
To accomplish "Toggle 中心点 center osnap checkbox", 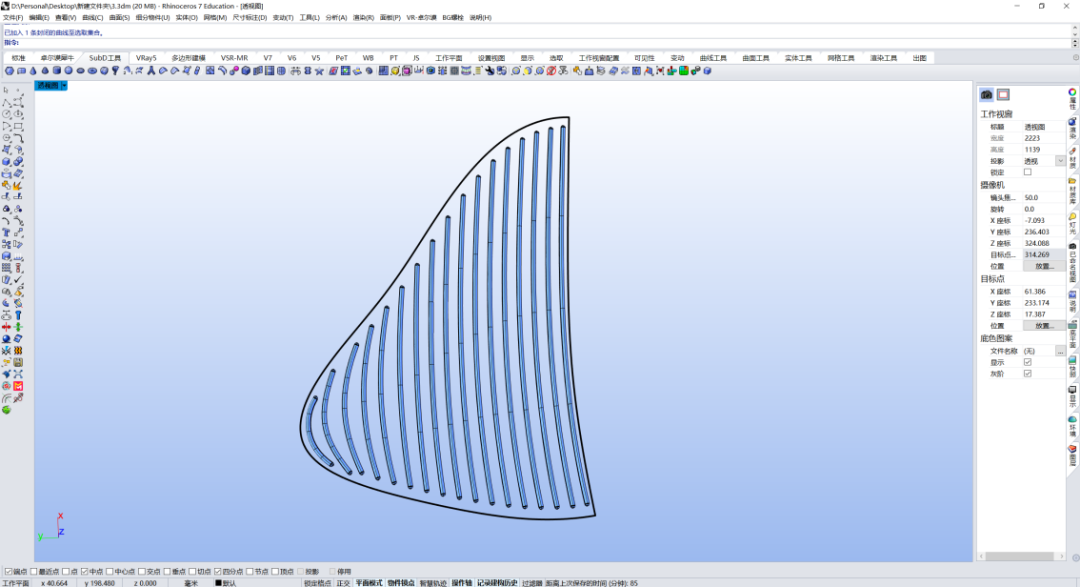I will tap(109, 571).
